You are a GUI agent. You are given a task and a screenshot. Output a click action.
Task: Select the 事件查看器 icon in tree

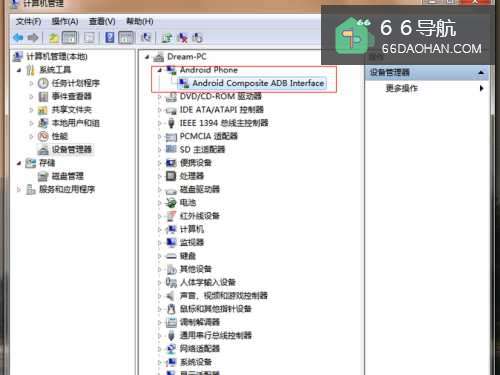(x=43, y=96)
